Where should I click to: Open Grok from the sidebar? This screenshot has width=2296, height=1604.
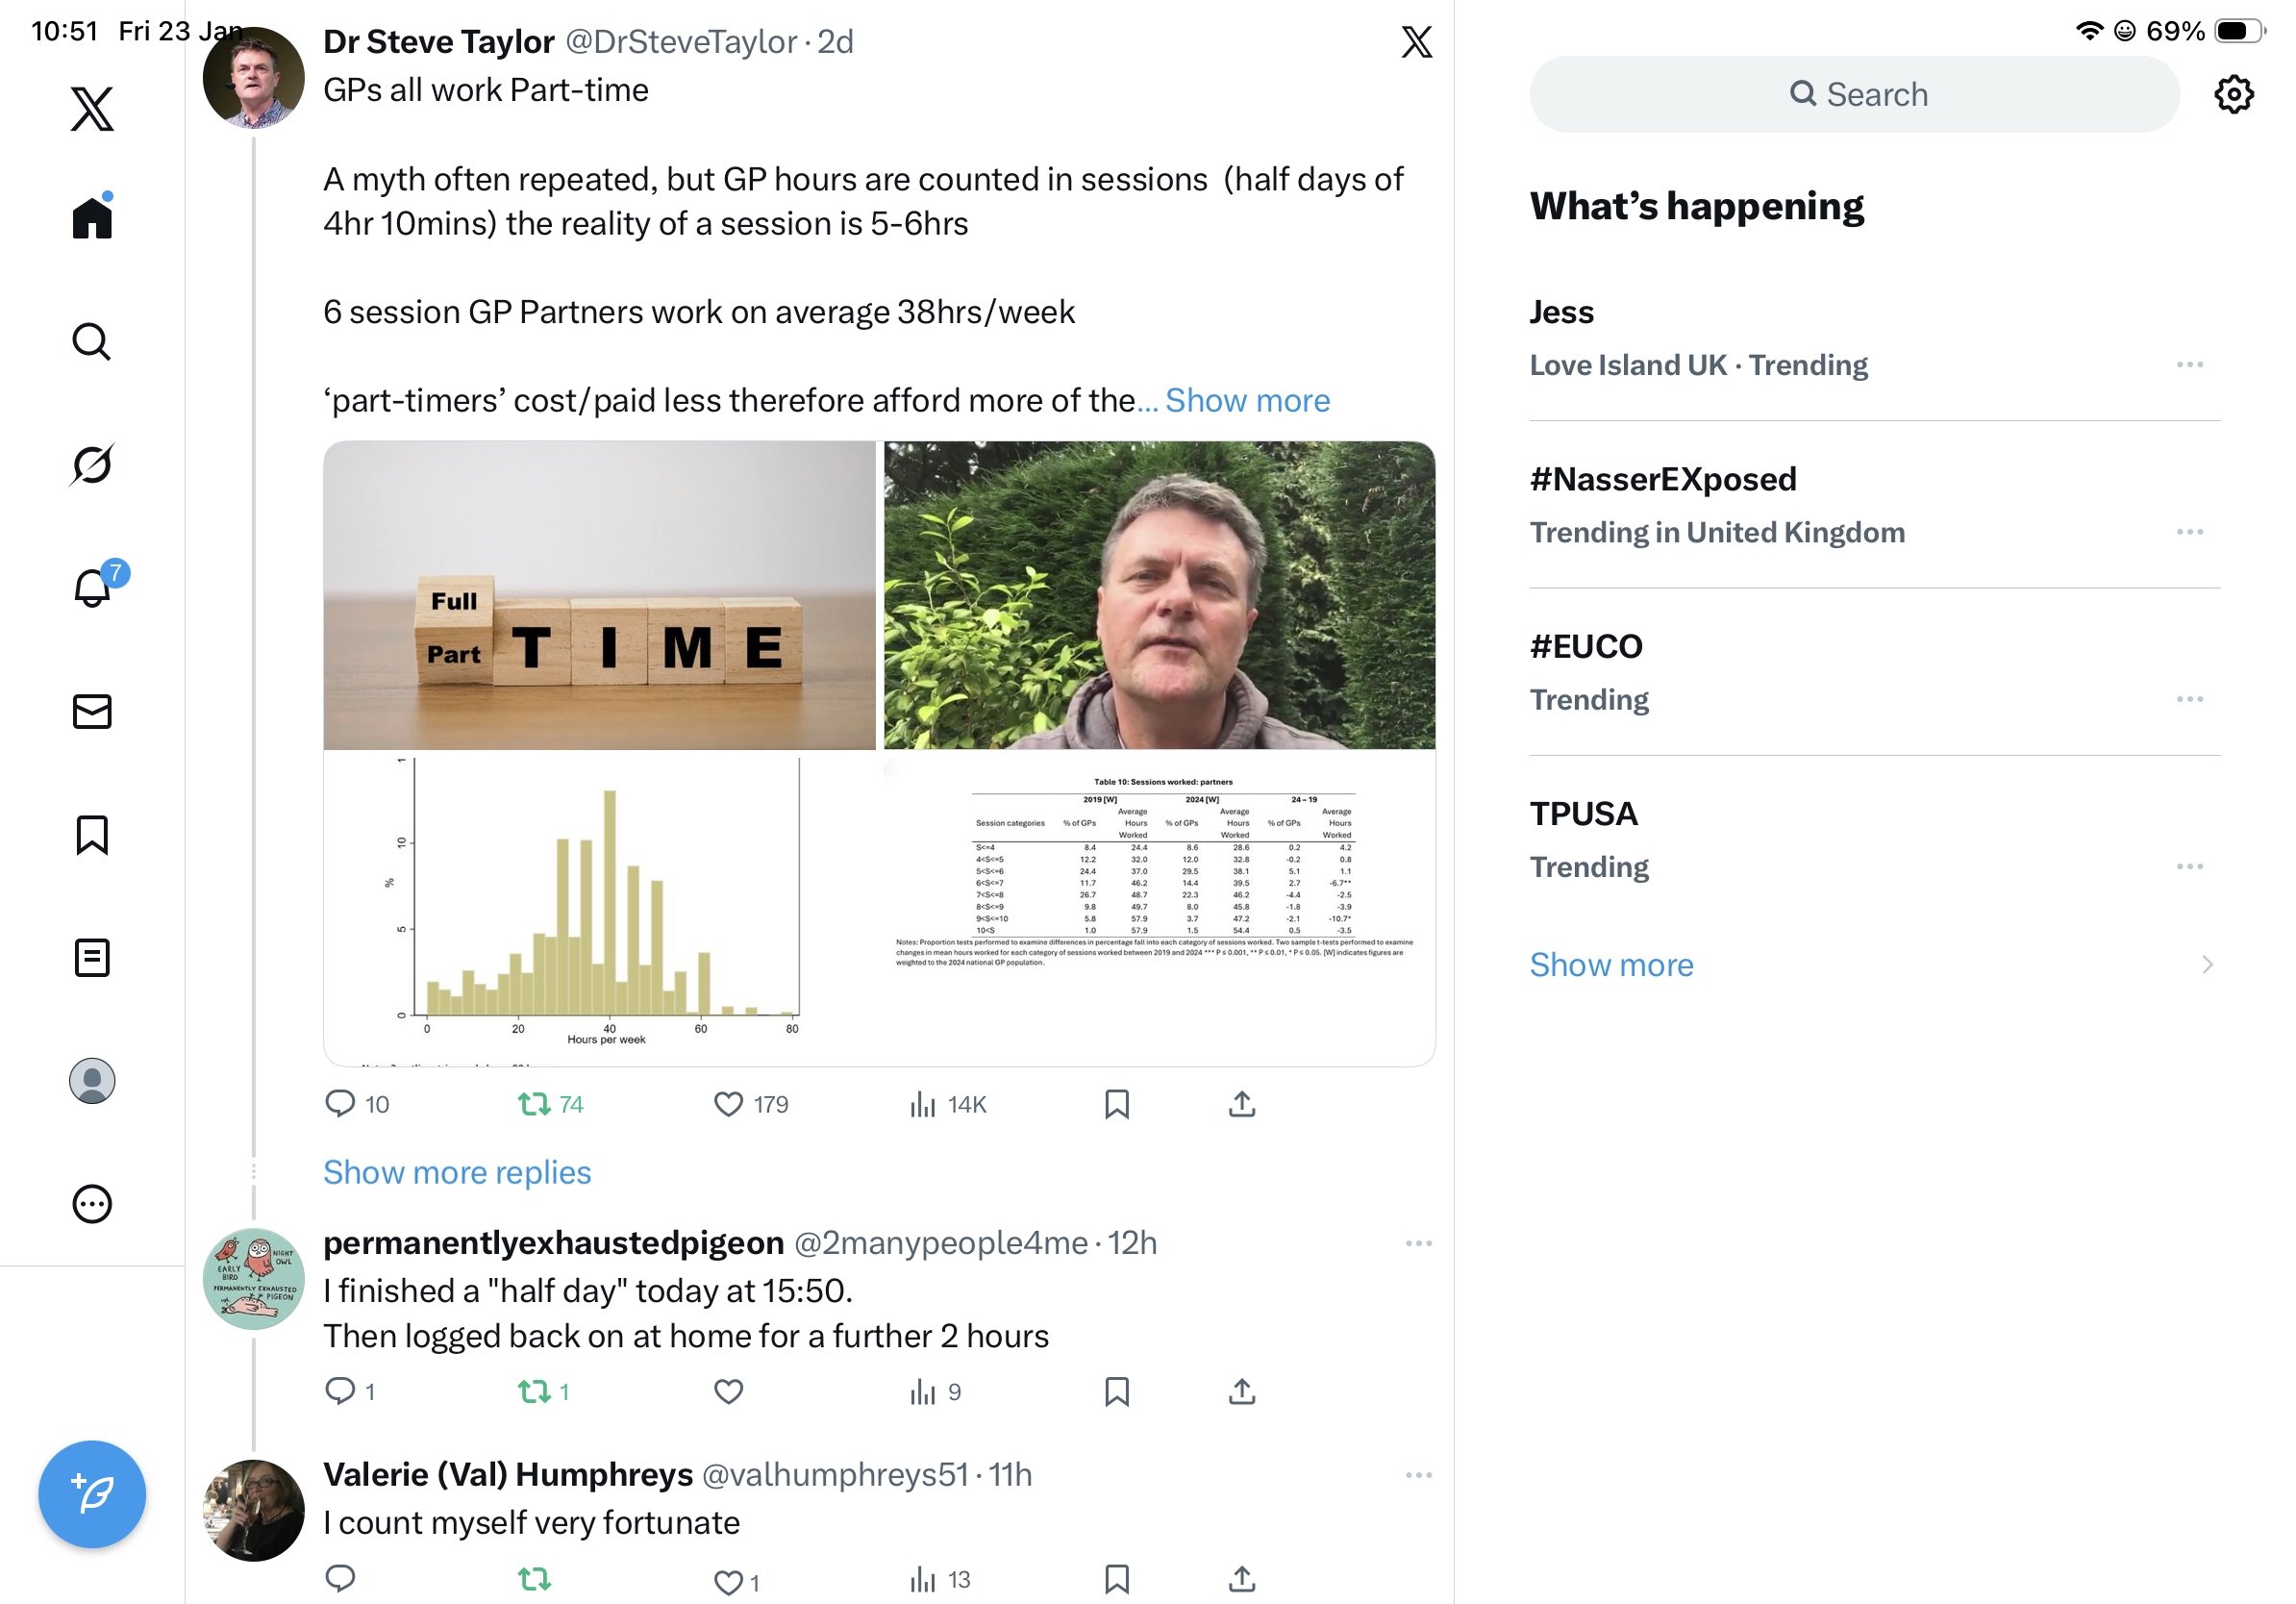[x=92, y=465]
